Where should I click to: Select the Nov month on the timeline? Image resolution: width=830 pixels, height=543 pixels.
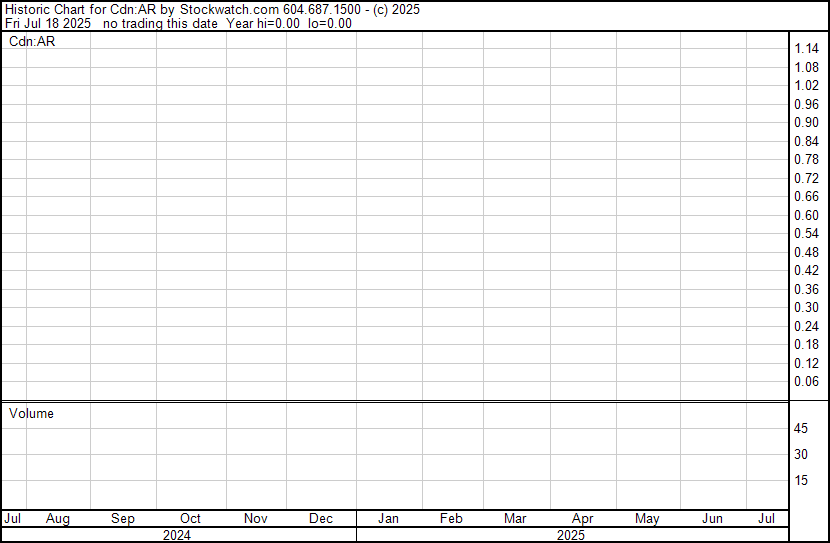pyautogui.click(x=256, y=519)
